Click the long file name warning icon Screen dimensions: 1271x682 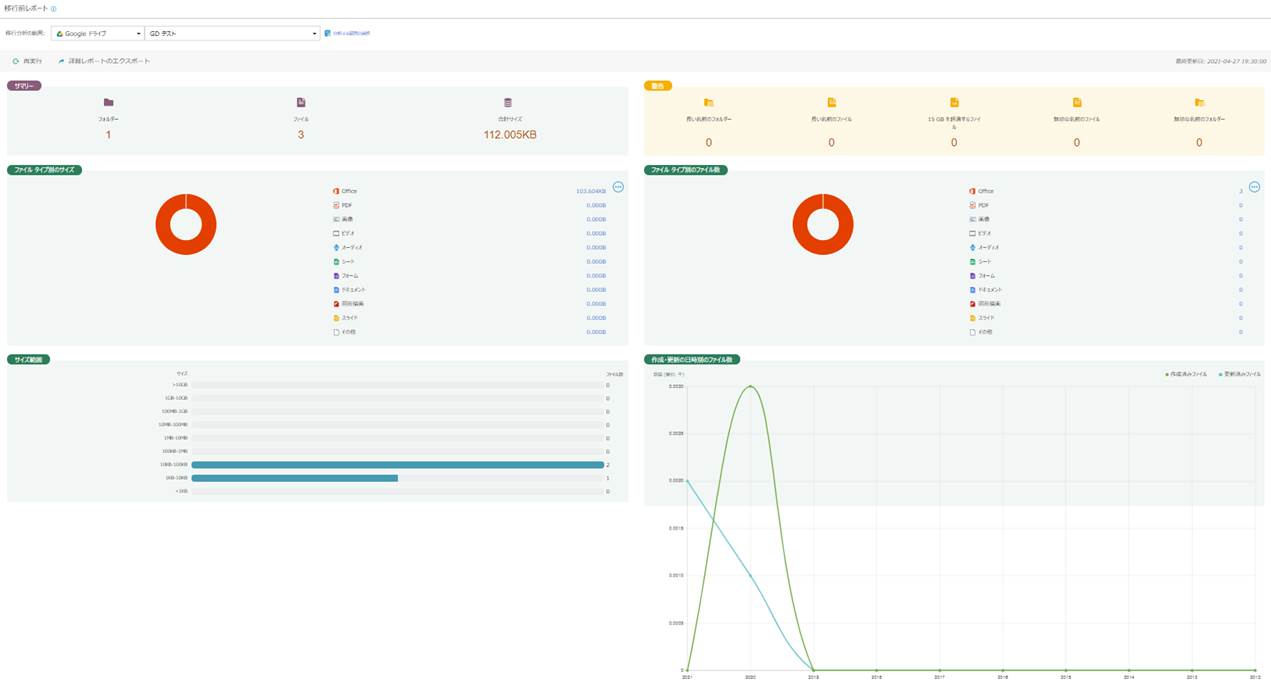tap(831, 102)
